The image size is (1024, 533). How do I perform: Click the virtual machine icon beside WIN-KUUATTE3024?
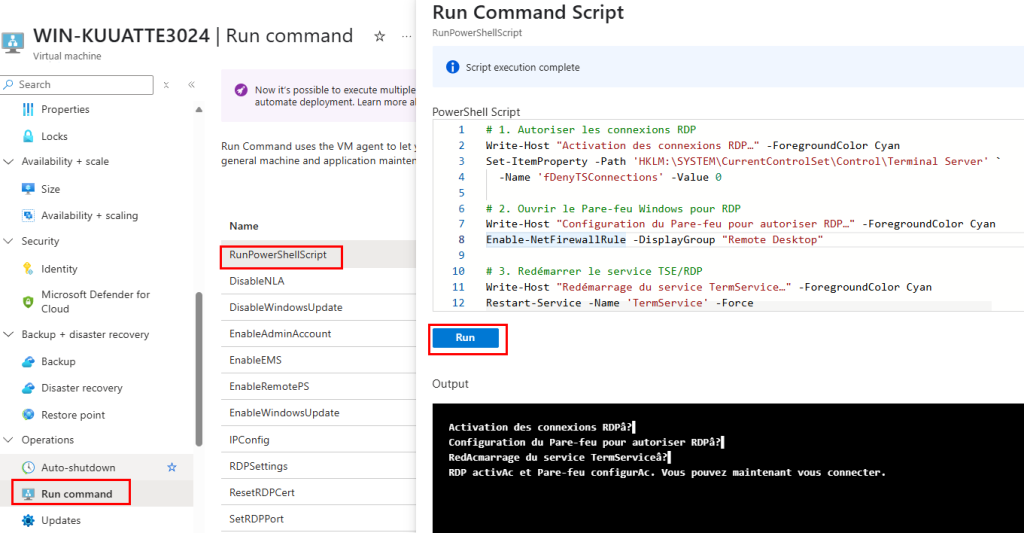coord(12,42)
